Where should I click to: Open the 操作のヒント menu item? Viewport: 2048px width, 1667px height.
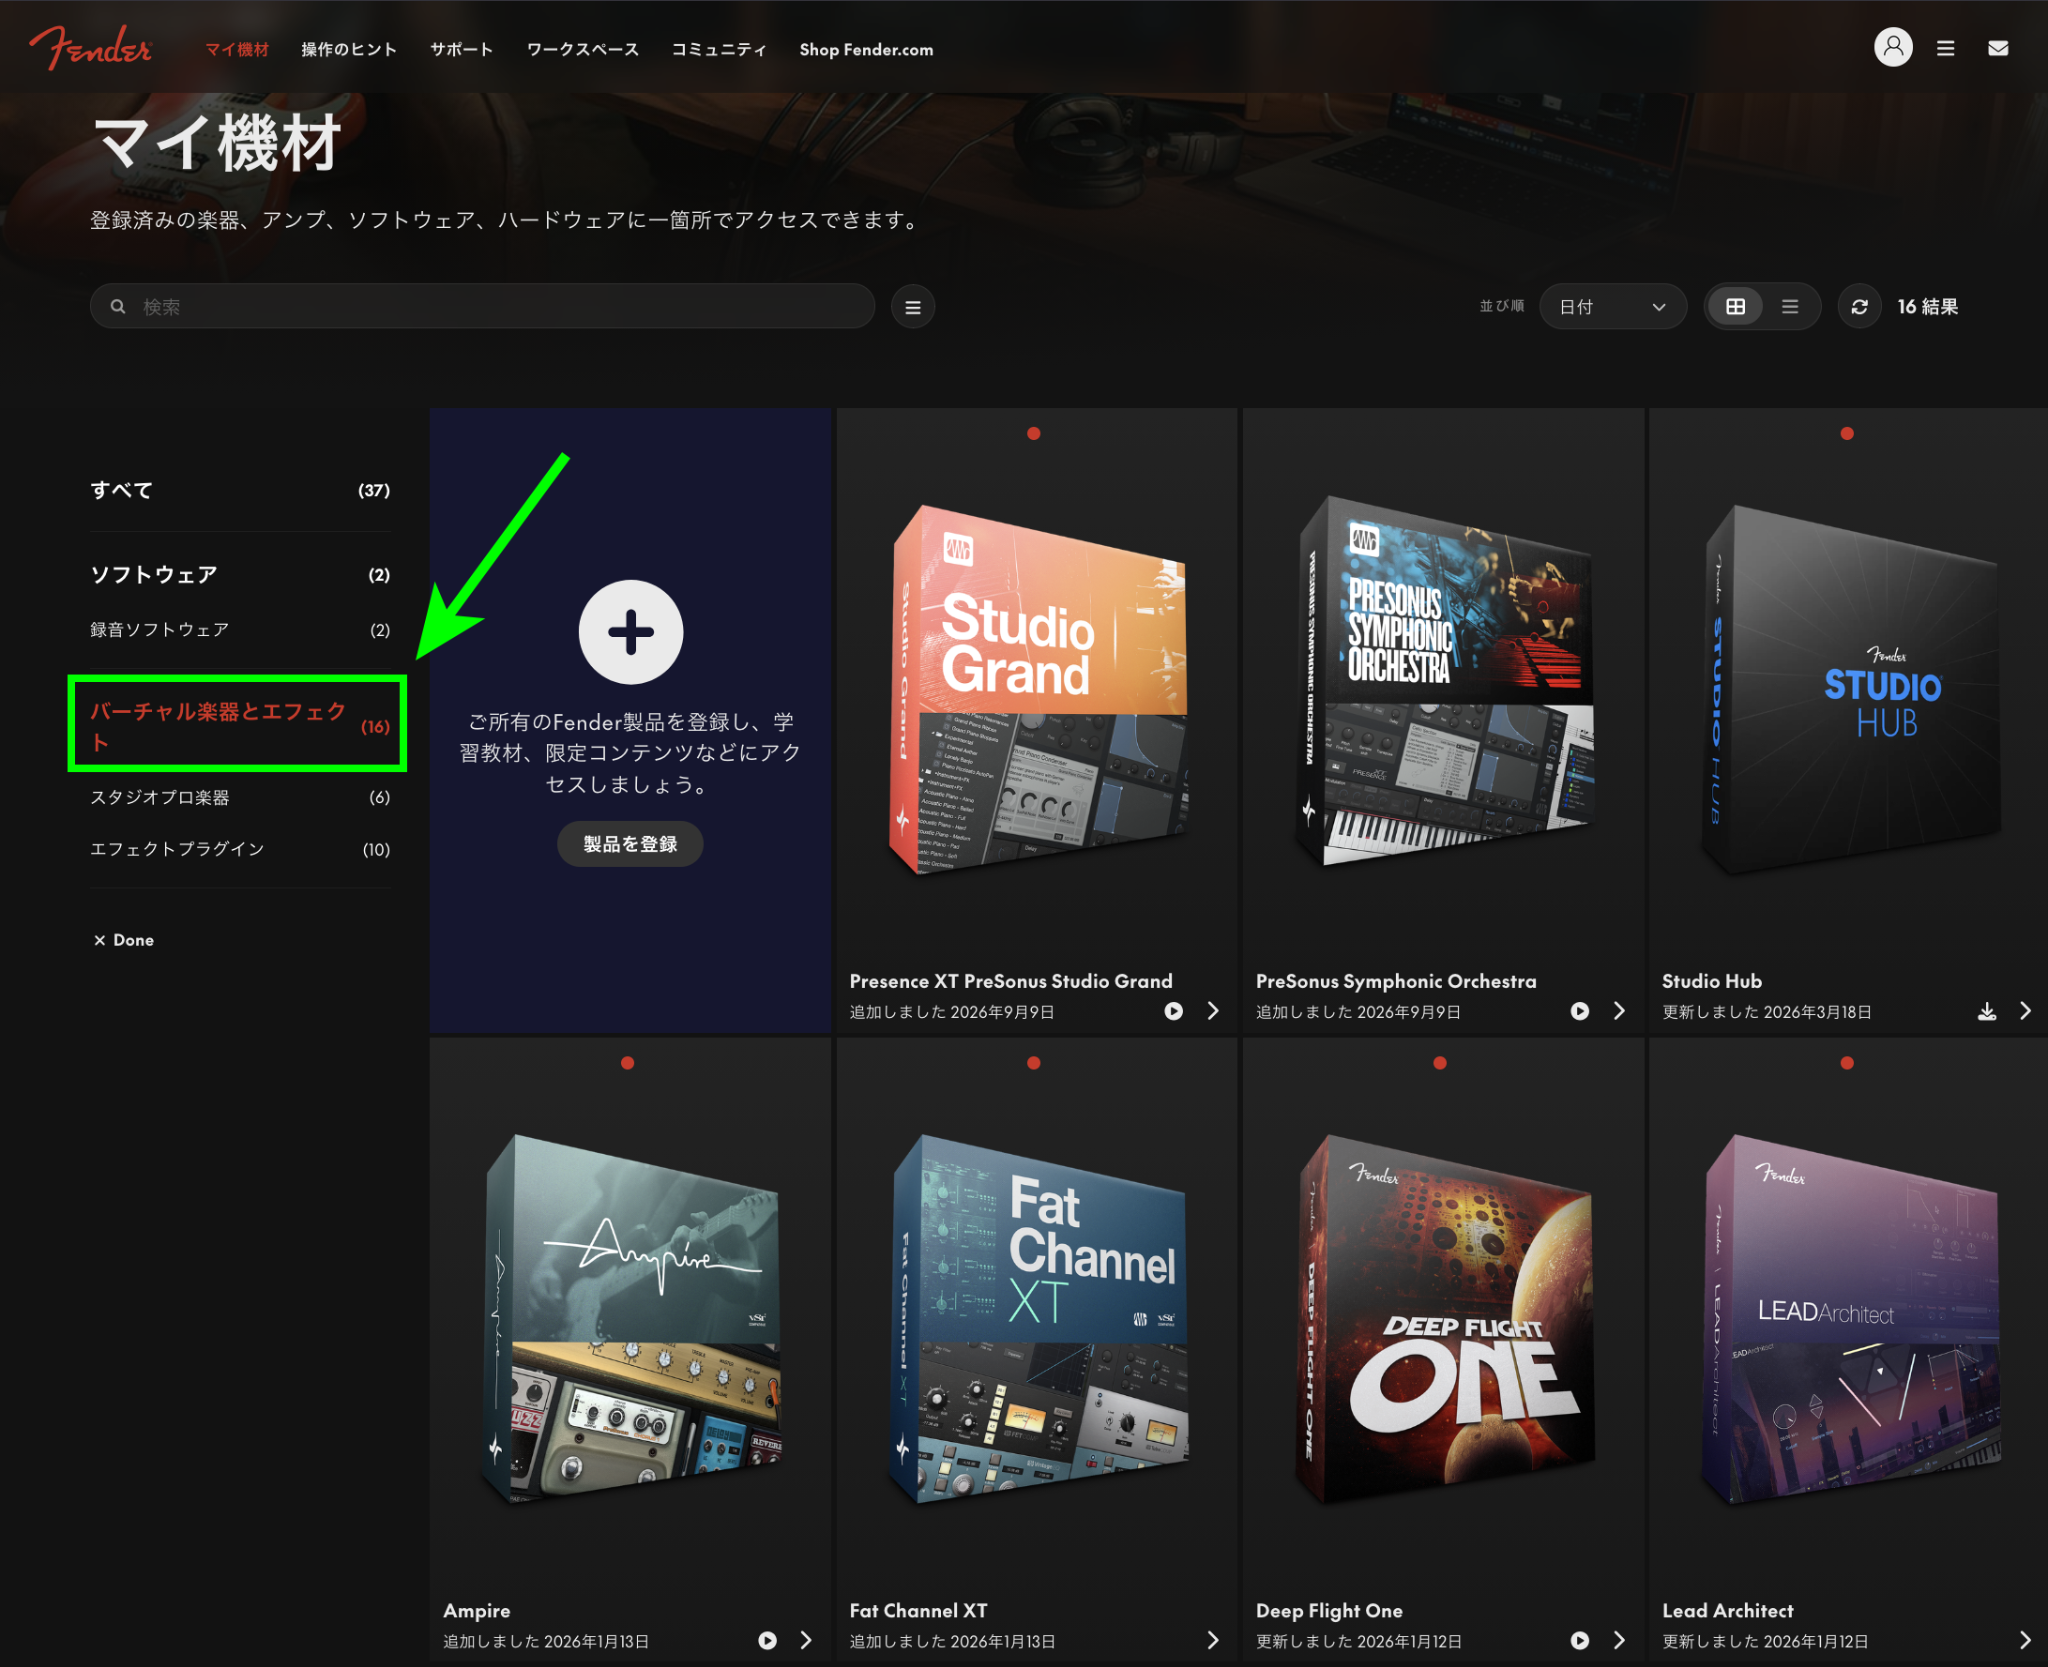(349, 49)
